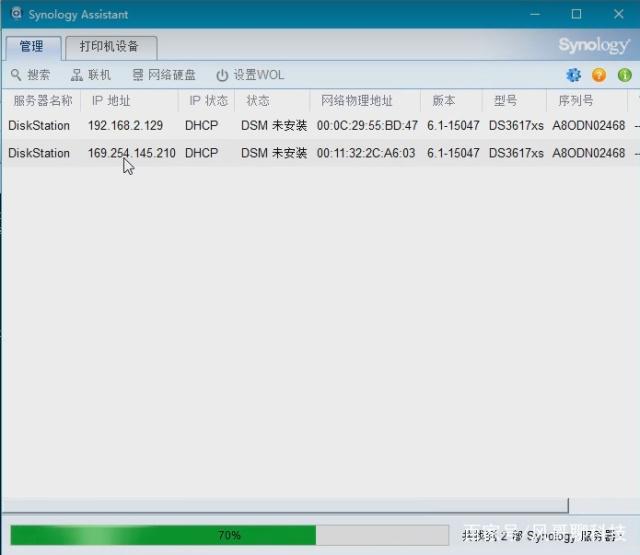Open the settings gear icon

click(x=573, y=75)
